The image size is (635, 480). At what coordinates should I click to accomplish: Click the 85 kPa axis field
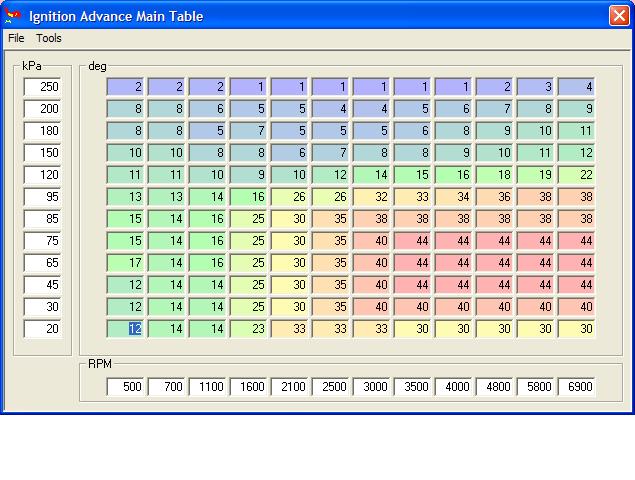click(43, 219)
